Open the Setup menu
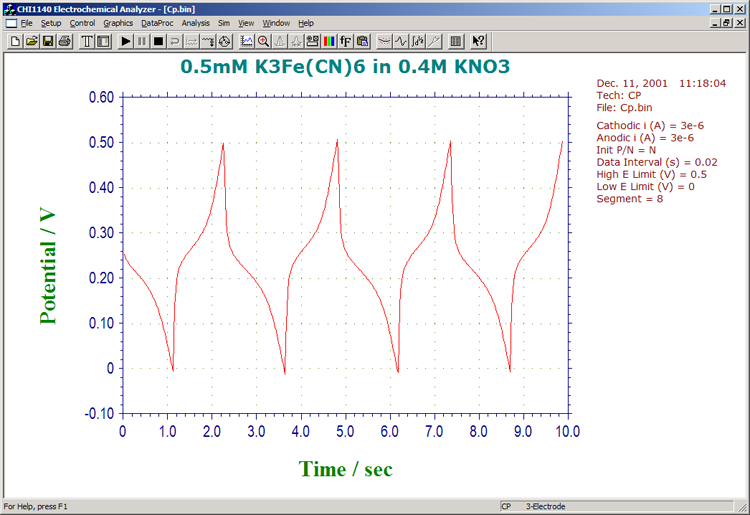 pos(51,22)
